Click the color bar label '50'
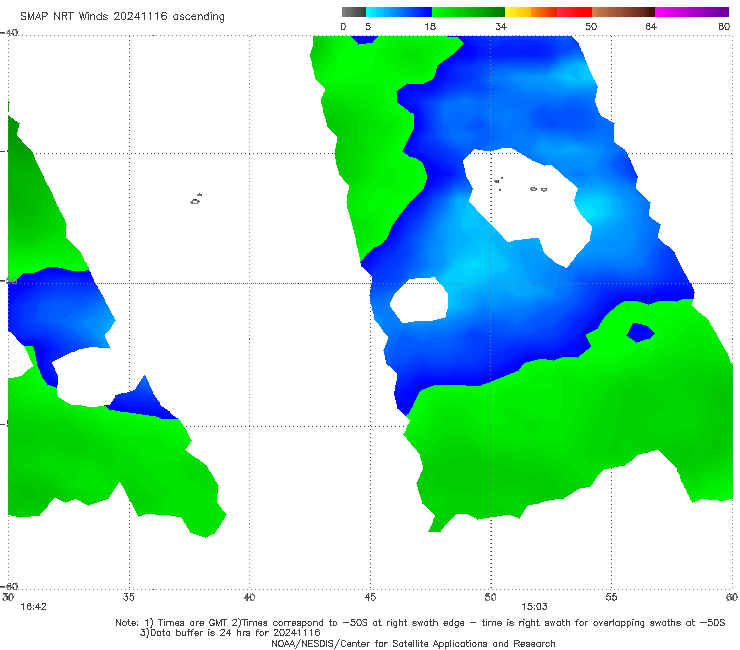This screenshot has width=740, height=650. (591, 27)
